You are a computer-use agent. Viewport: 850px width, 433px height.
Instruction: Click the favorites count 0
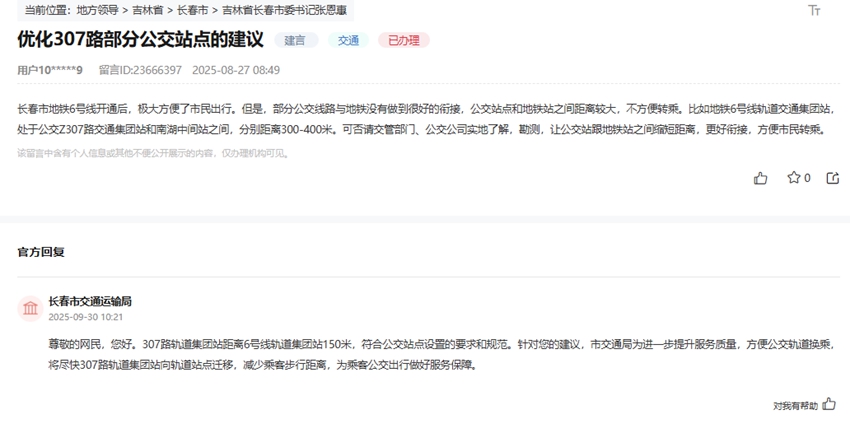click(807, 178)
